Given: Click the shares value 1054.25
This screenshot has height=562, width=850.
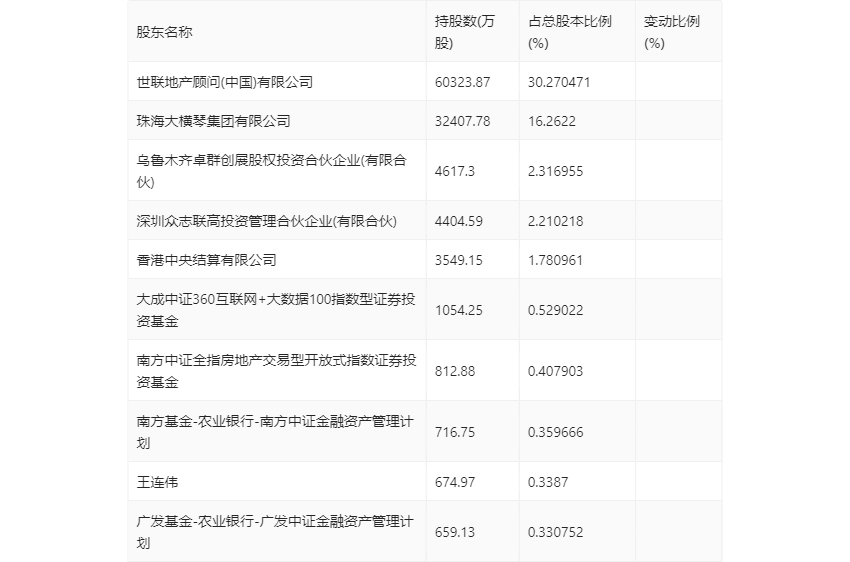Looking at the screenshot, I should pyautogui.click(x=459, y=310).
